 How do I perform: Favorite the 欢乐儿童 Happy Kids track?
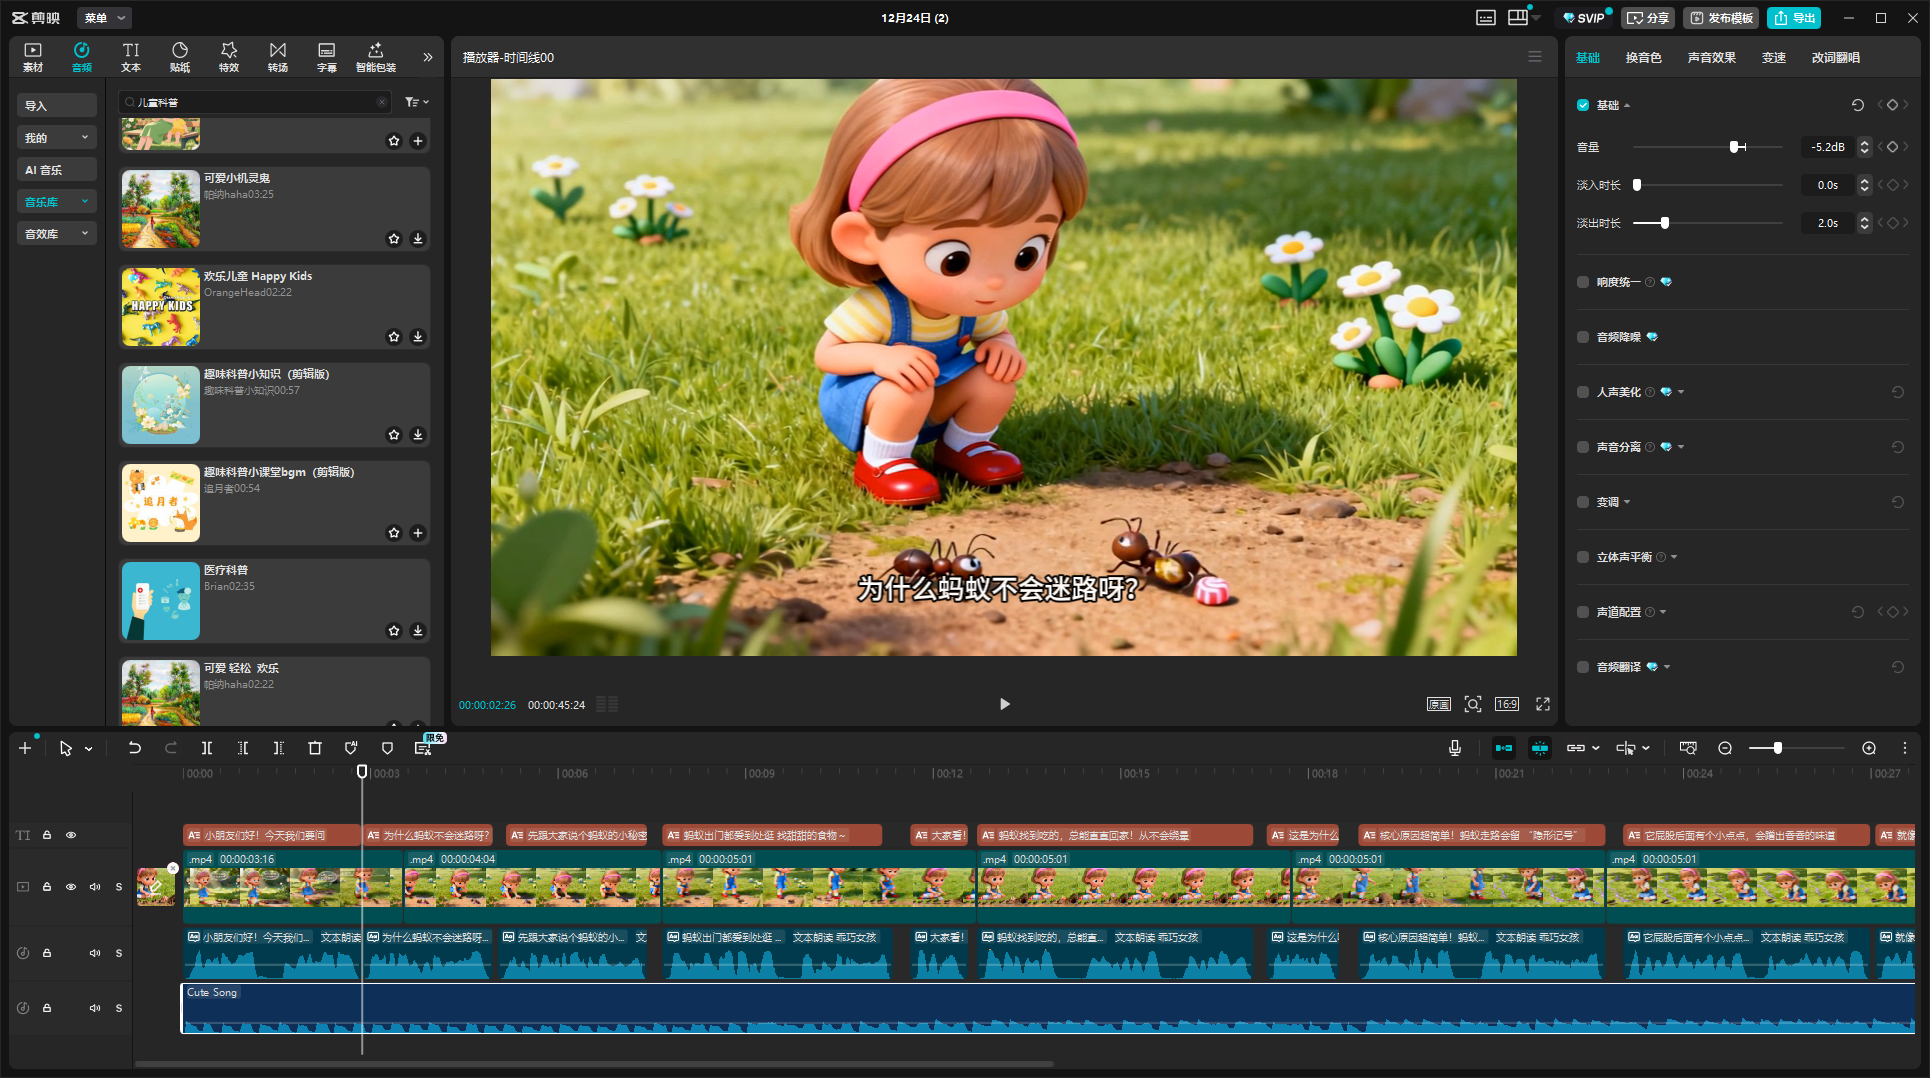click(394, 337)
